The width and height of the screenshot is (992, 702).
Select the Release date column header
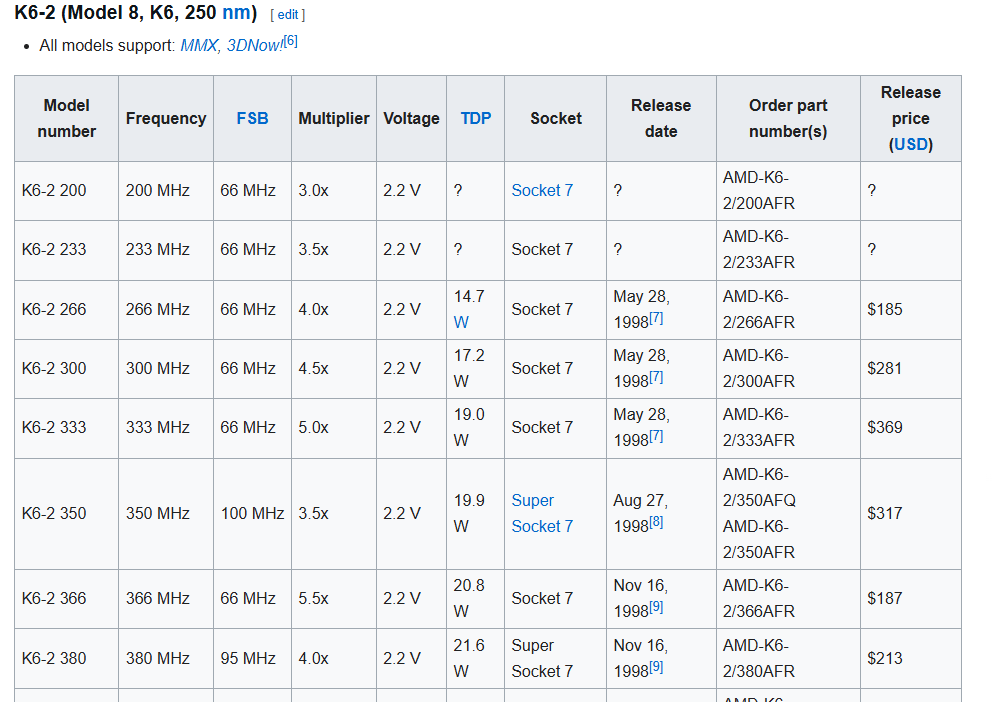tap(661, 118)
